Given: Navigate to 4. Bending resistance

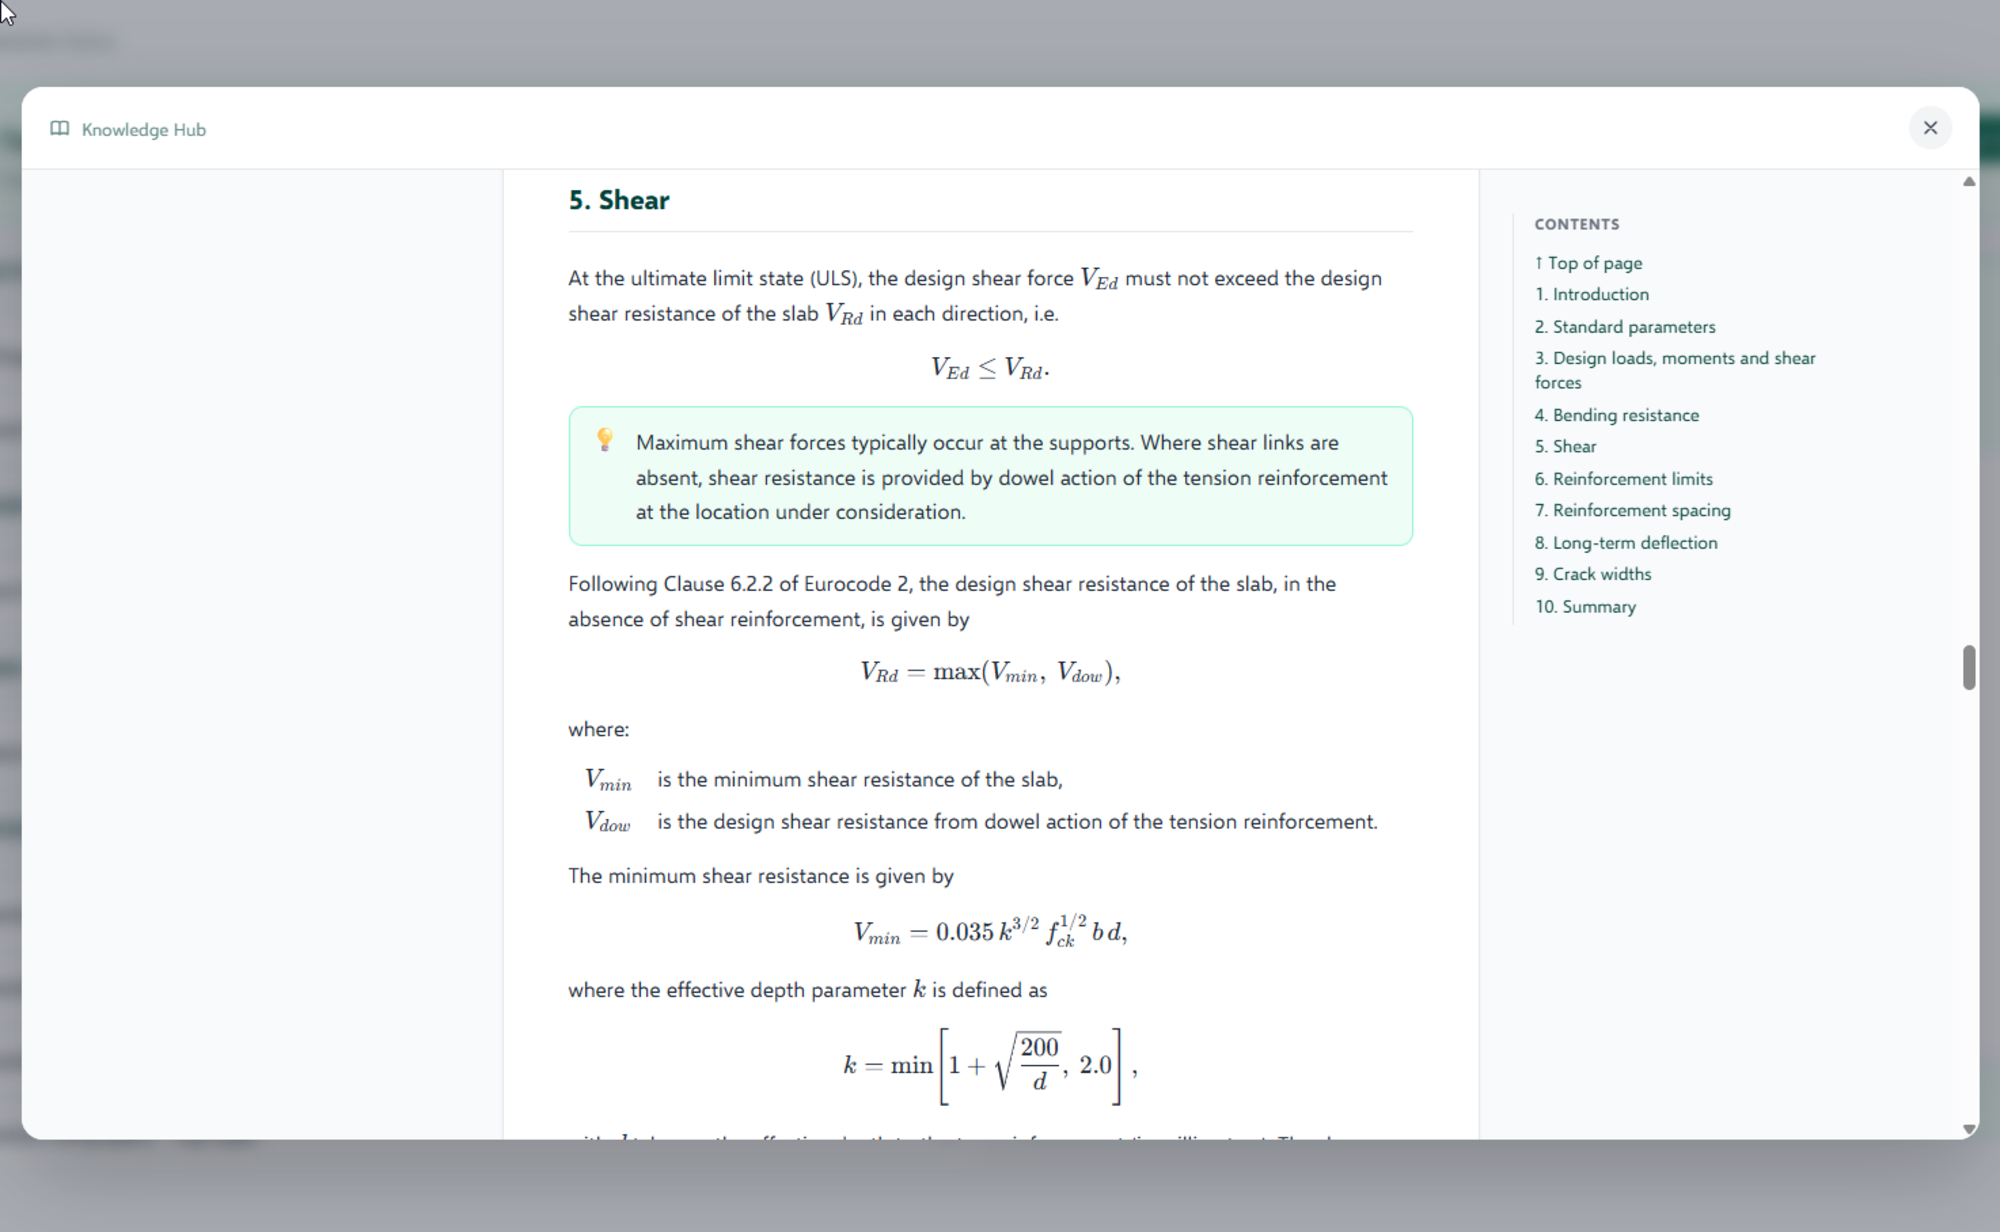Looking at the screenshot, I should click(1616, 415).
